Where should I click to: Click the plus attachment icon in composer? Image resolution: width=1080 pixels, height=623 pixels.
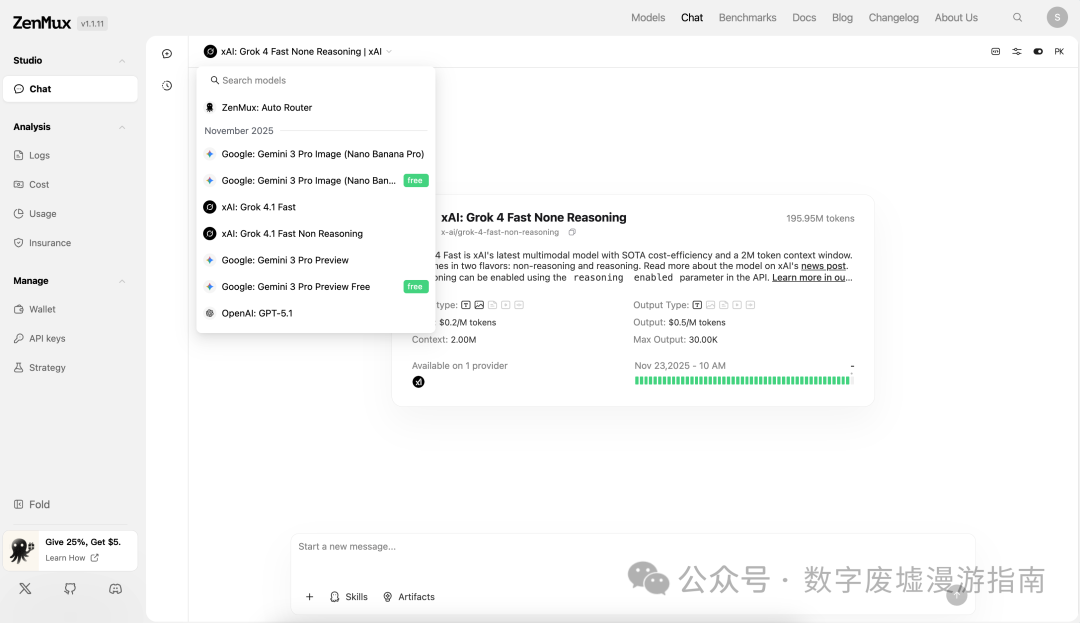point(309,597)
